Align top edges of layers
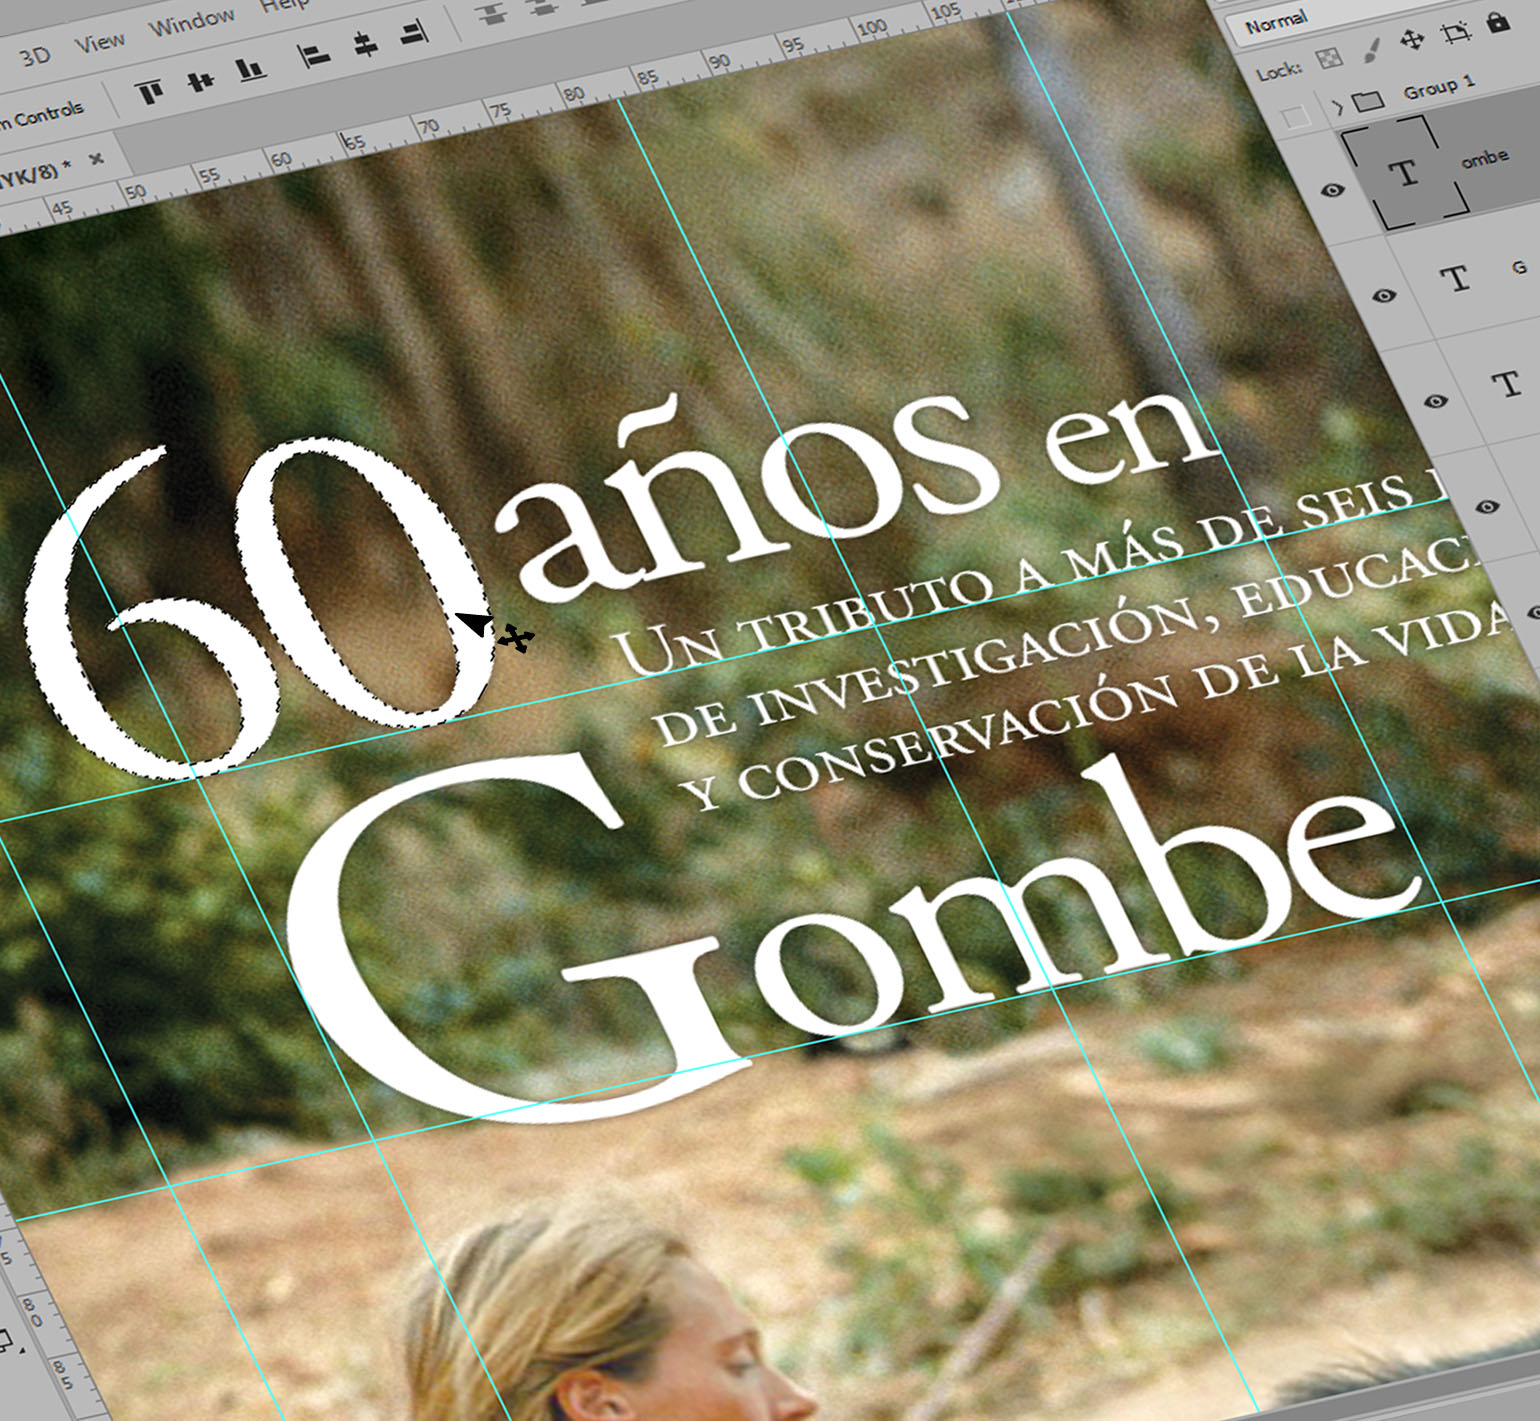Viewport: 1540px width, 1421px height. coord(151,92)
